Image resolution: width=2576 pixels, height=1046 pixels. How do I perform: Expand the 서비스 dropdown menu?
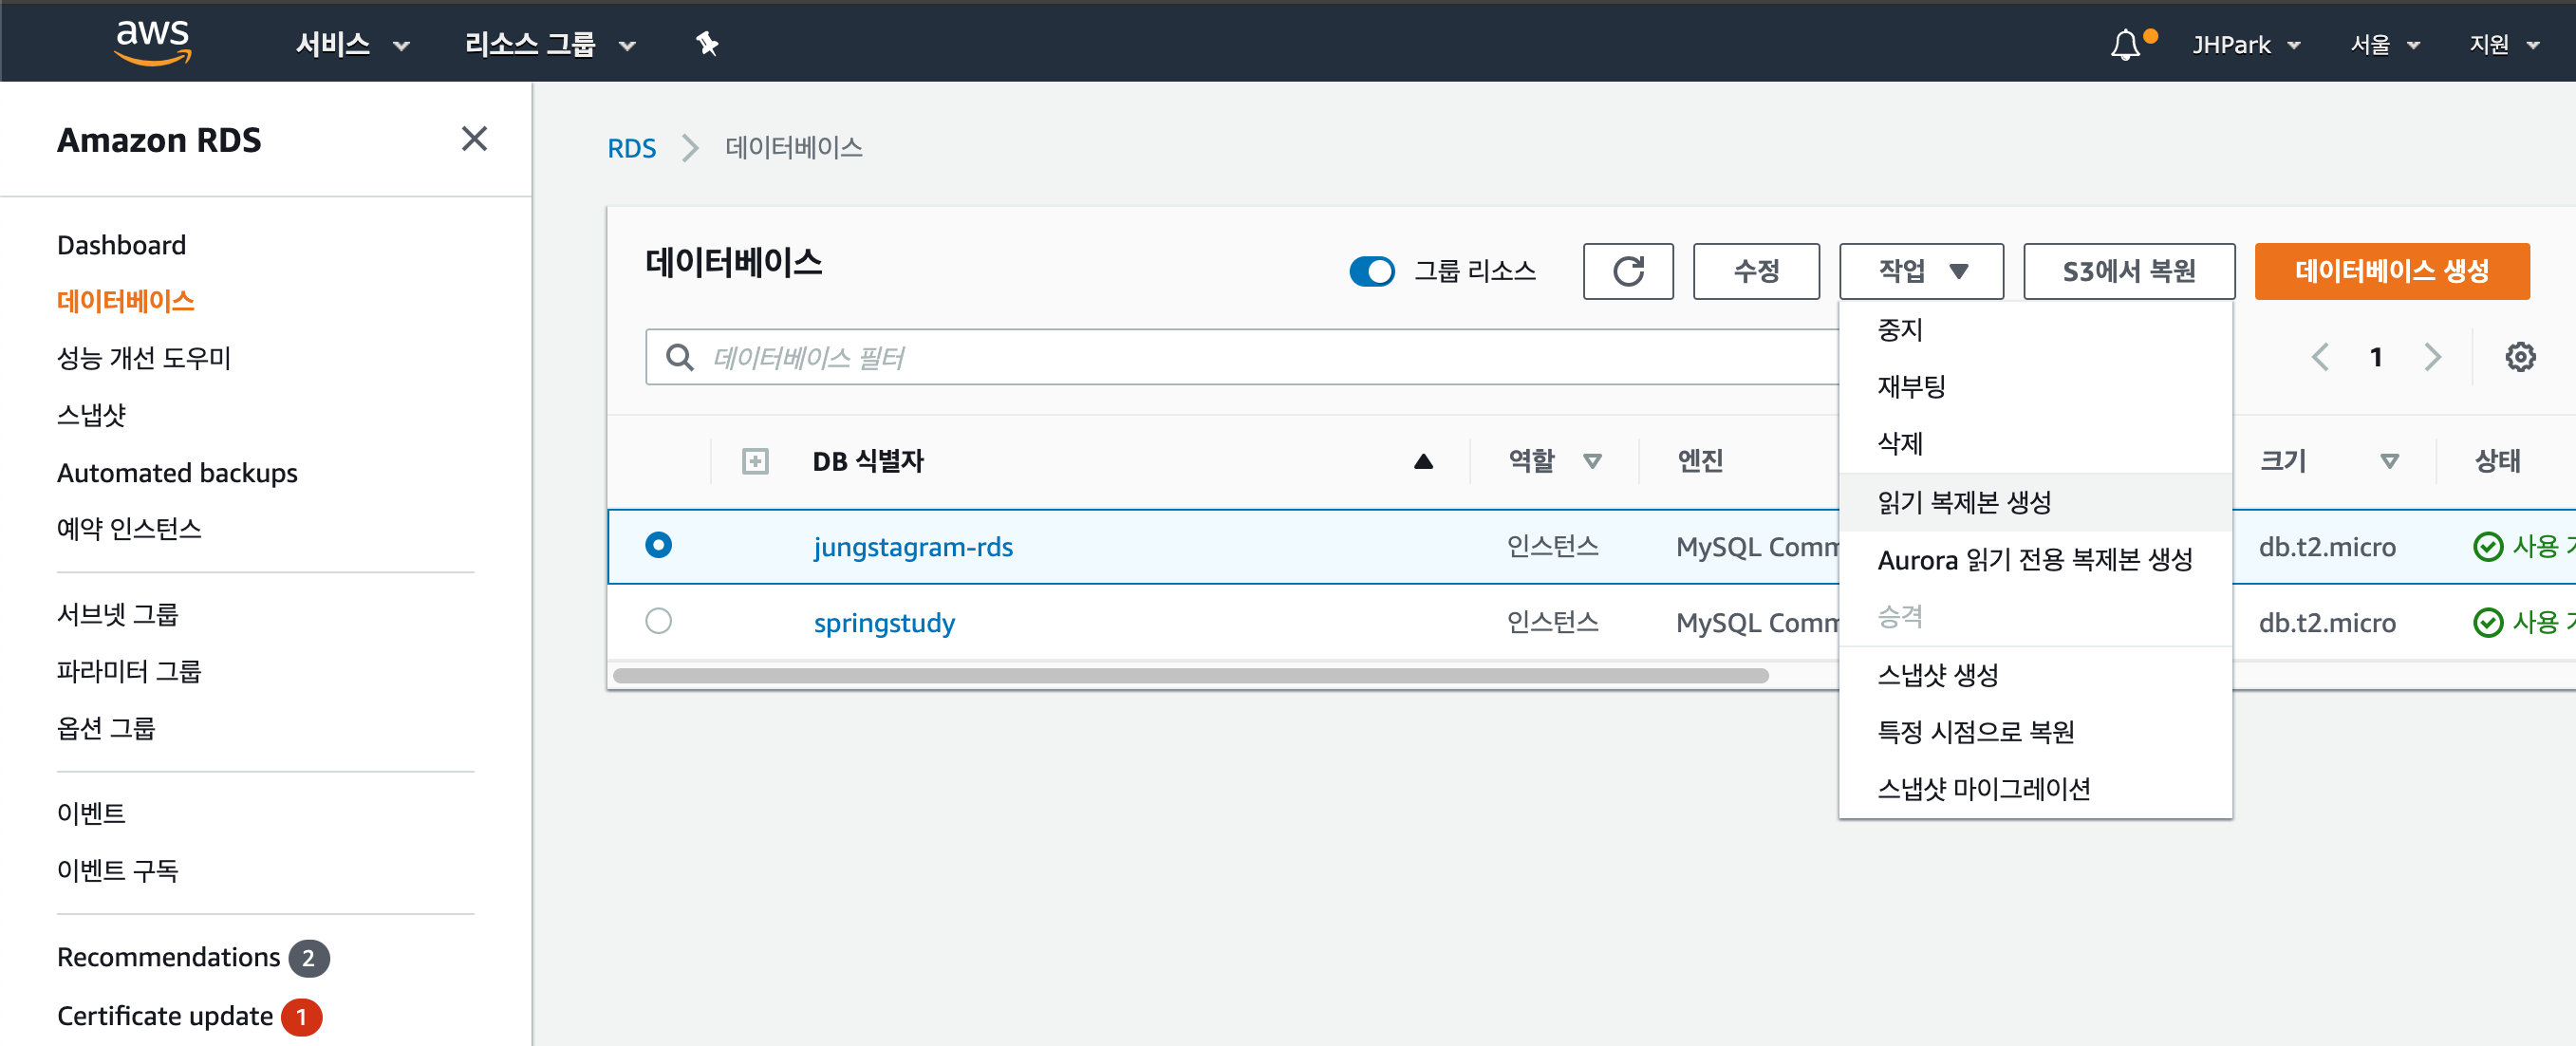click(x=352, y=45)
